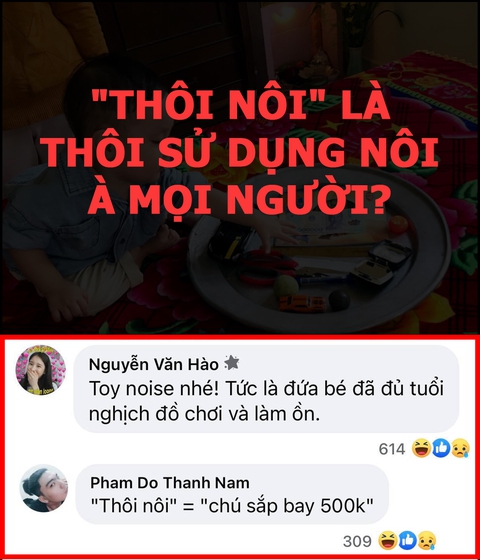Open Nguyễn Văn Hào's profile picture
The height and width of the screenshot is (560, 480).
click(40, 370)
